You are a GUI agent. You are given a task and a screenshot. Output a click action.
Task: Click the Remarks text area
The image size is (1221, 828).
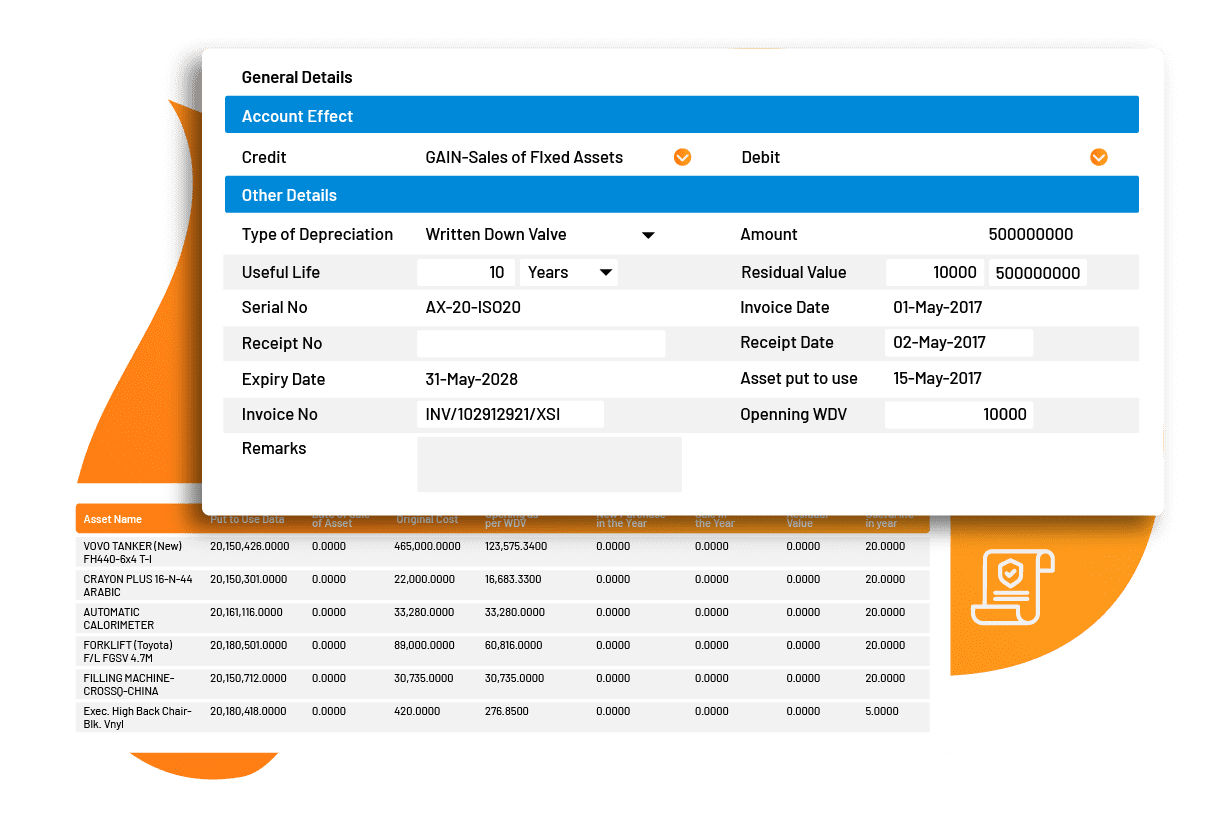click(549, 464)
